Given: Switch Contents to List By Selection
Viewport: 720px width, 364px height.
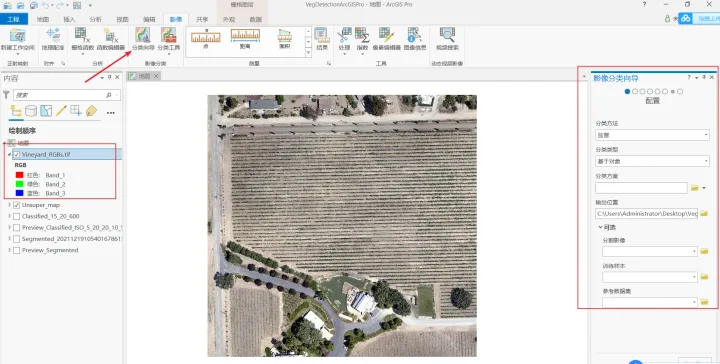Looking at the screenshot, I should 46,111.
